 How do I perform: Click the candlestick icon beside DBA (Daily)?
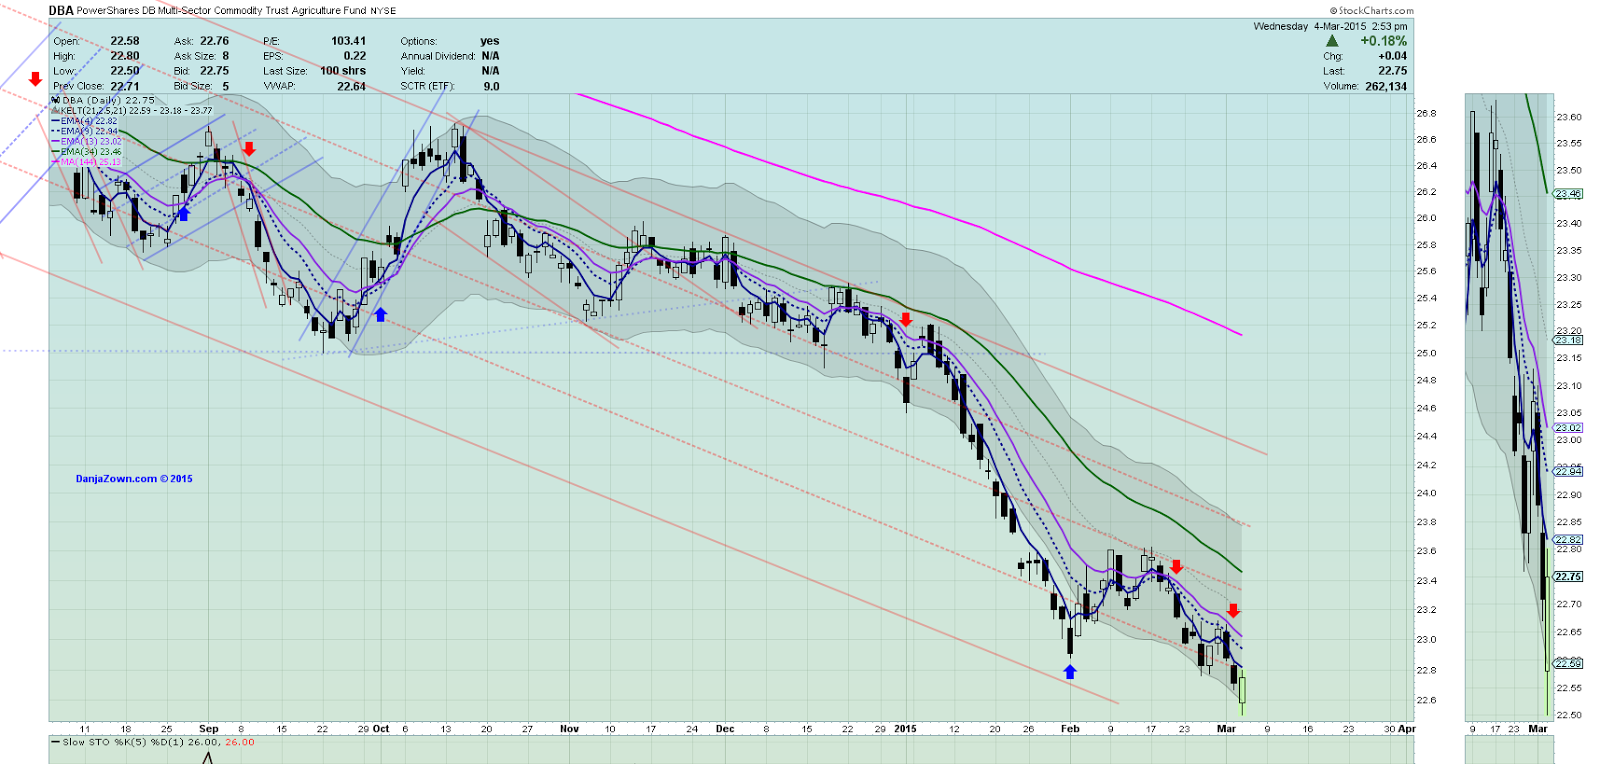click(x=56, y=100)
